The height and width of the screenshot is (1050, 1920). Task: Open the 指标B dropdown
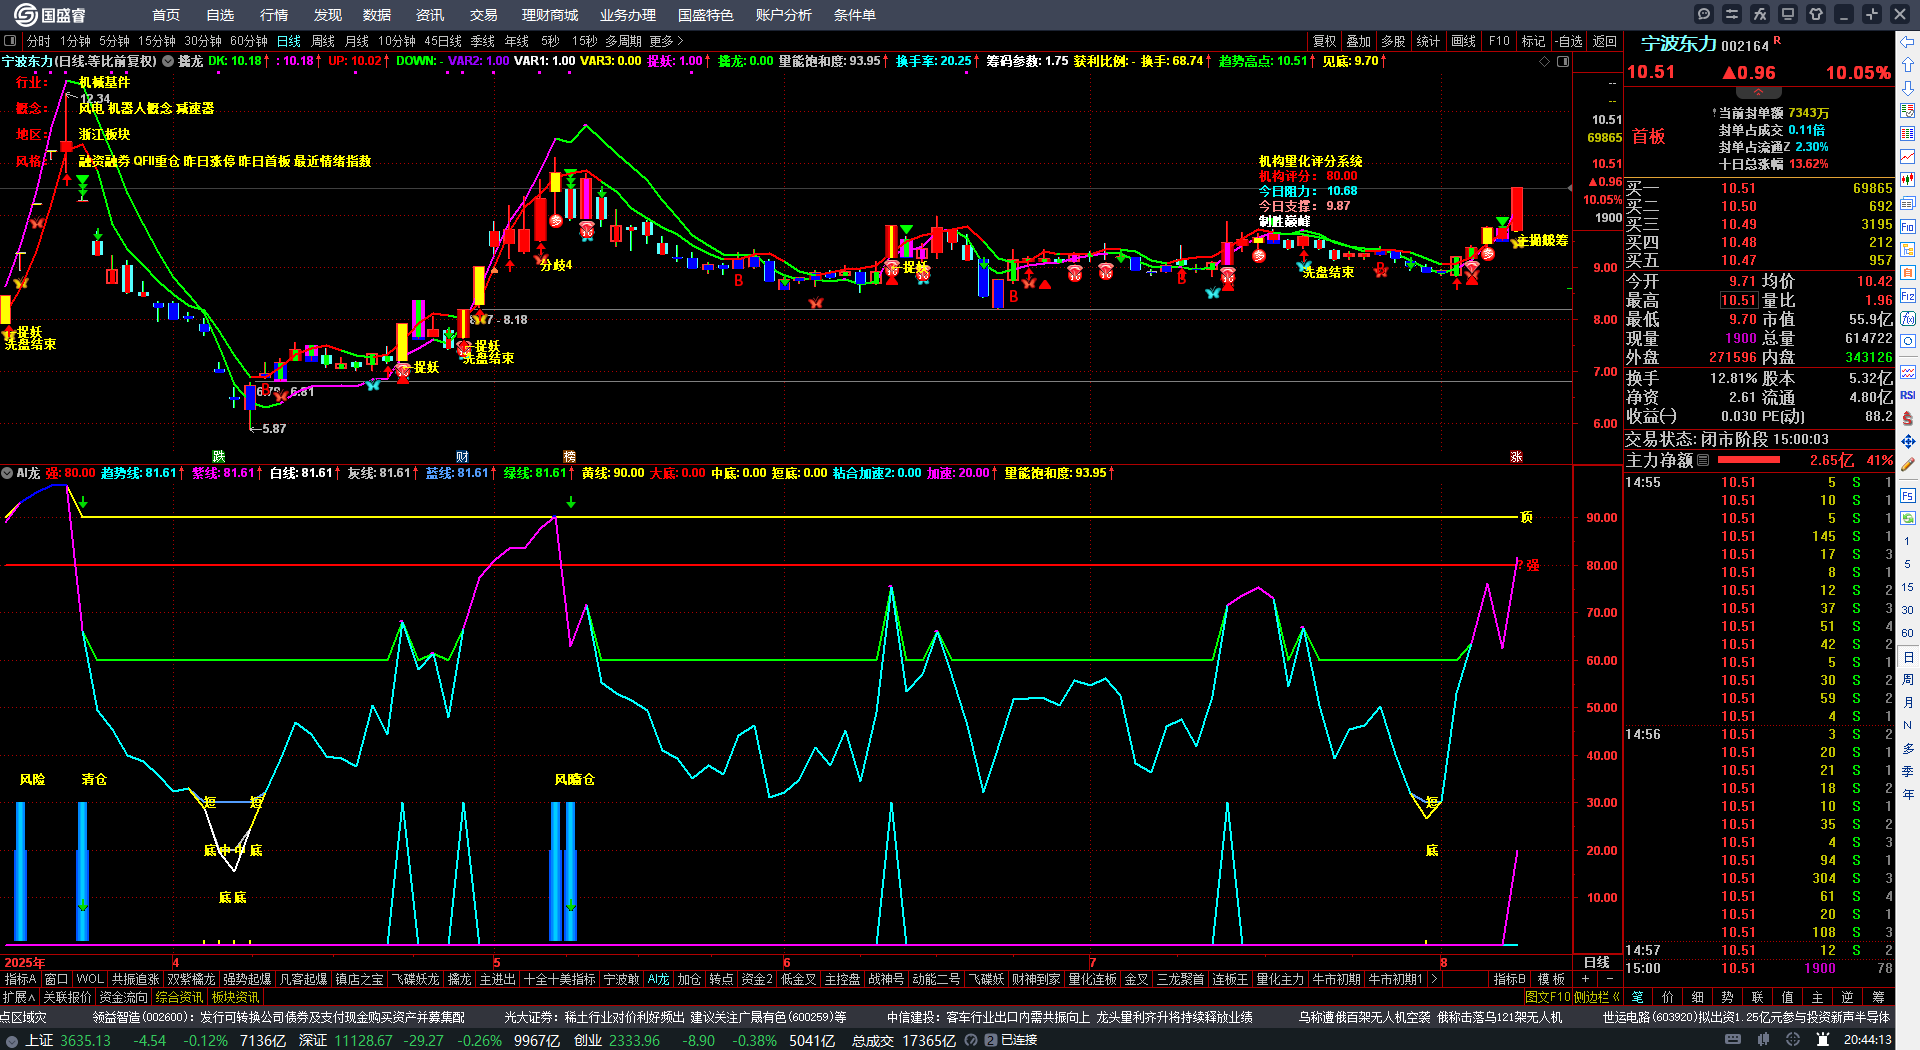[x=1509, y=979]
